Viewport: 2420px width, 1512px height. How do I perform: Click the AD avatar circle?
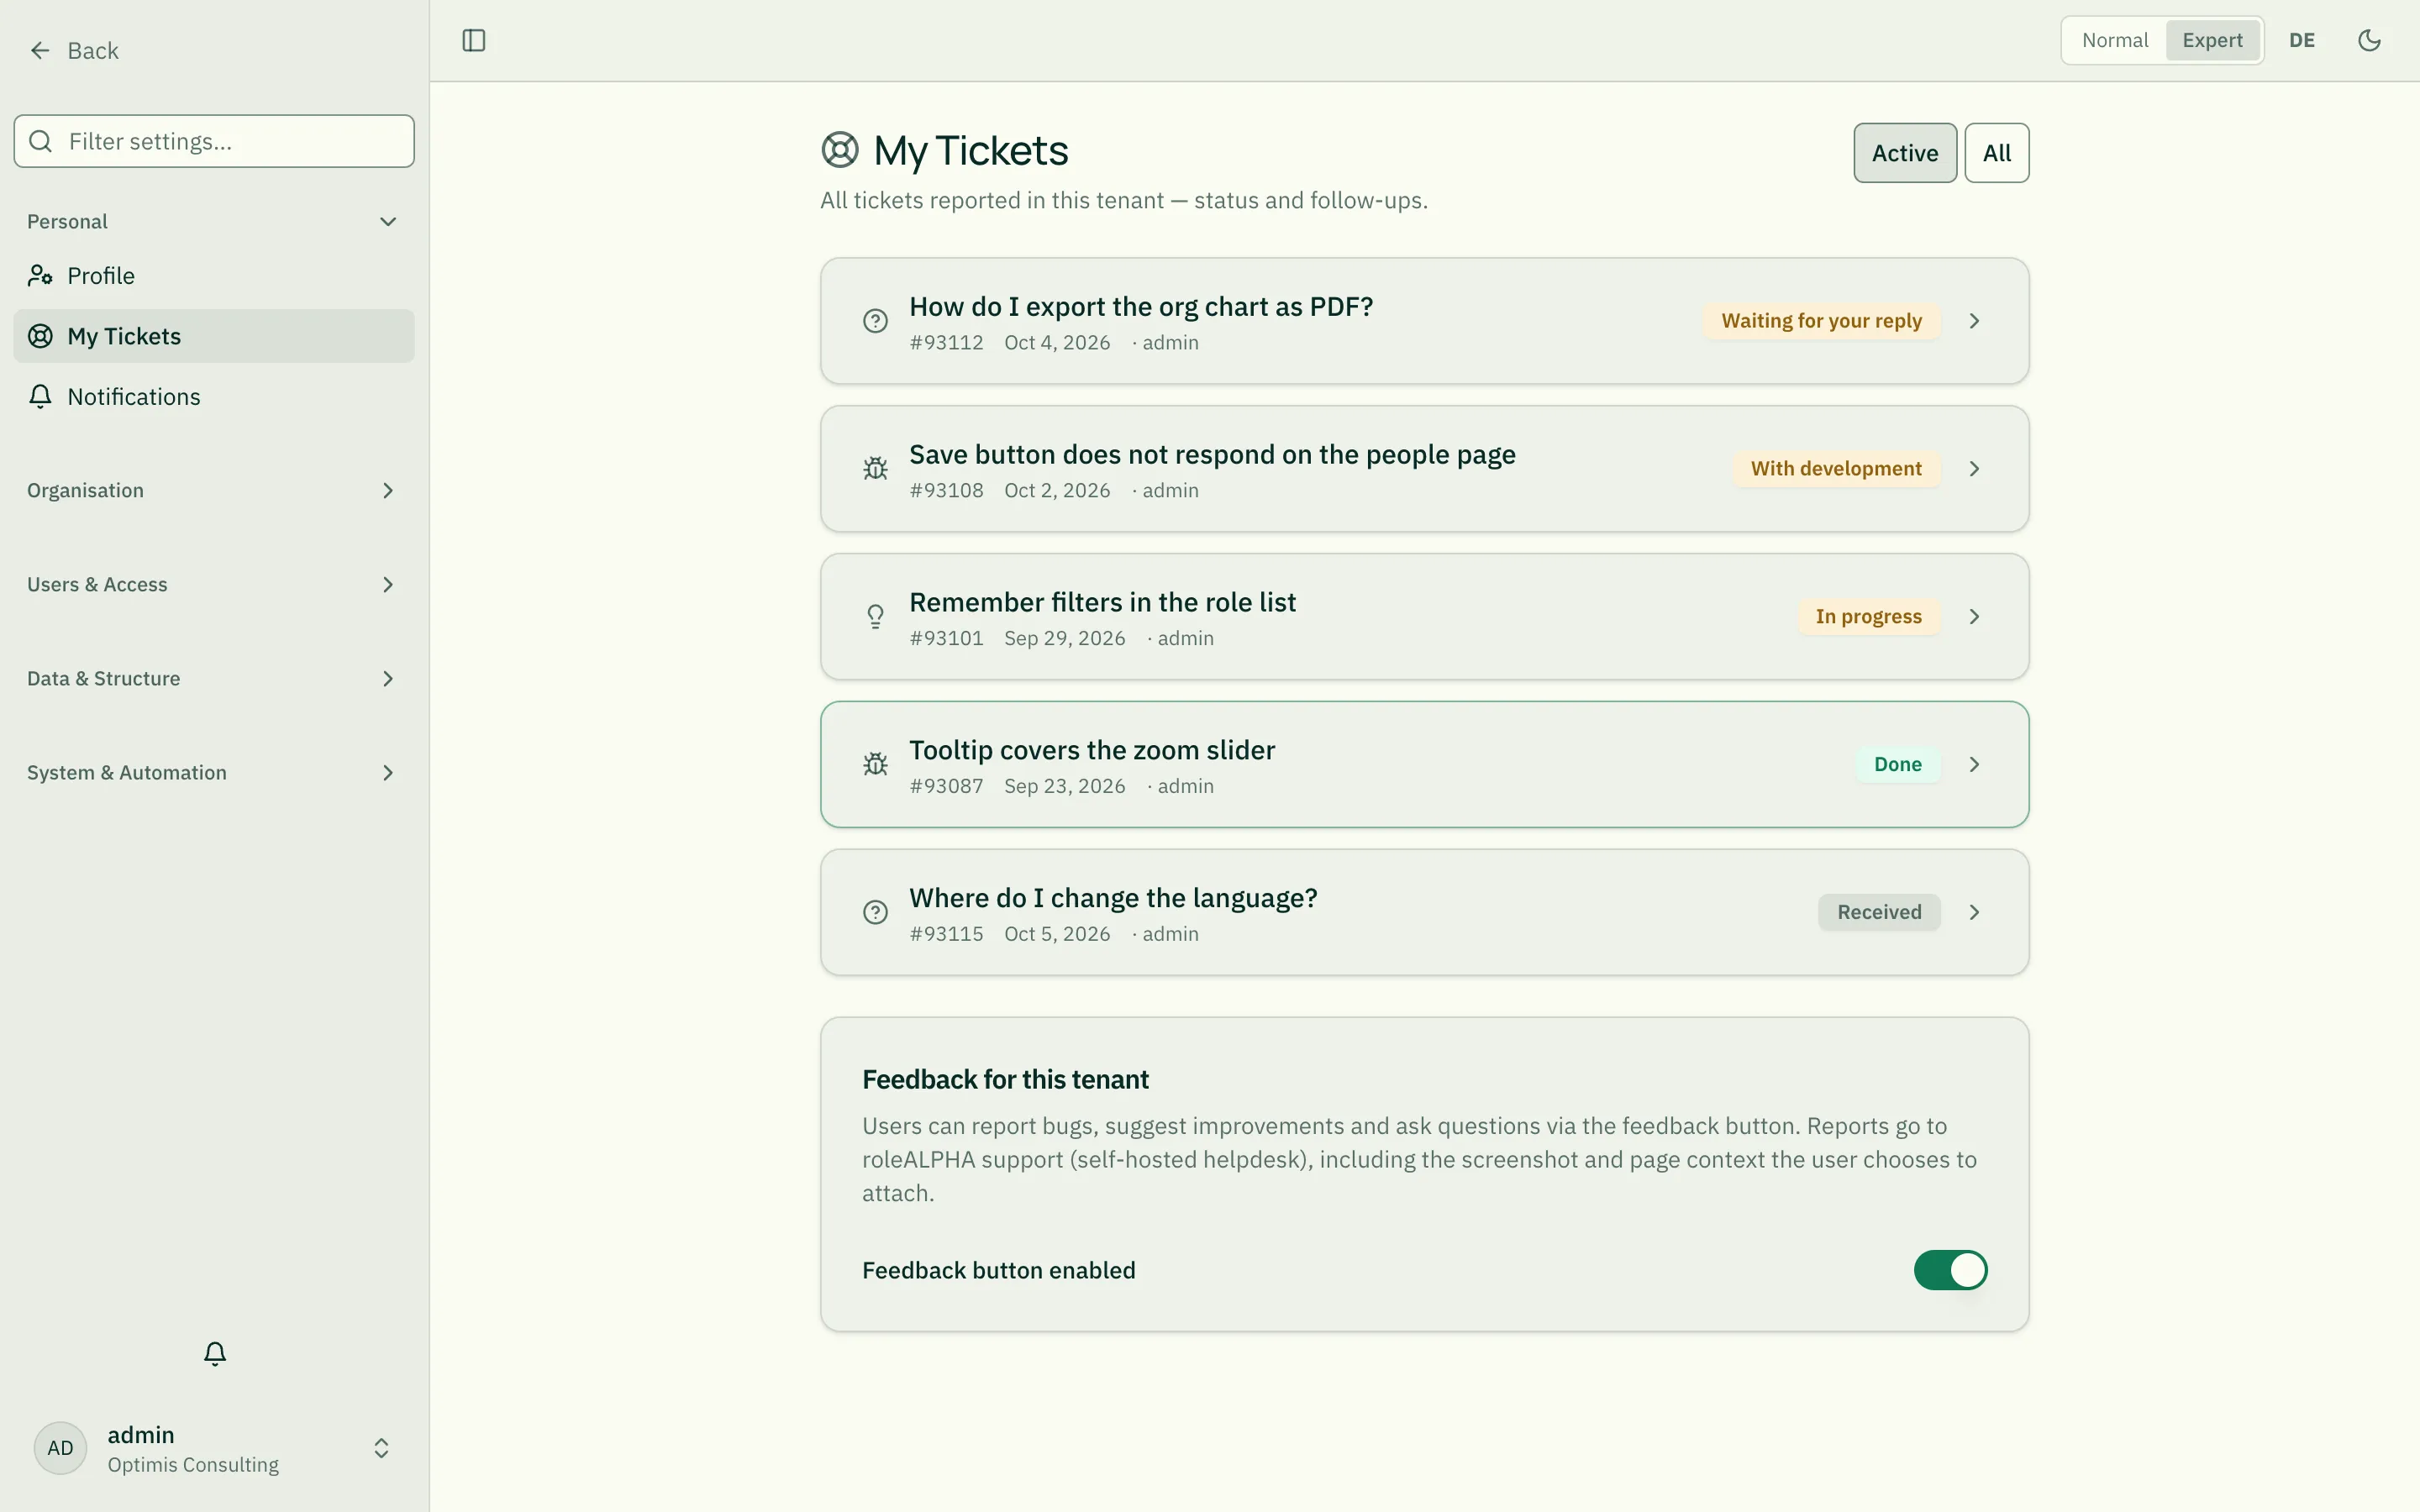pos(60,1448)
